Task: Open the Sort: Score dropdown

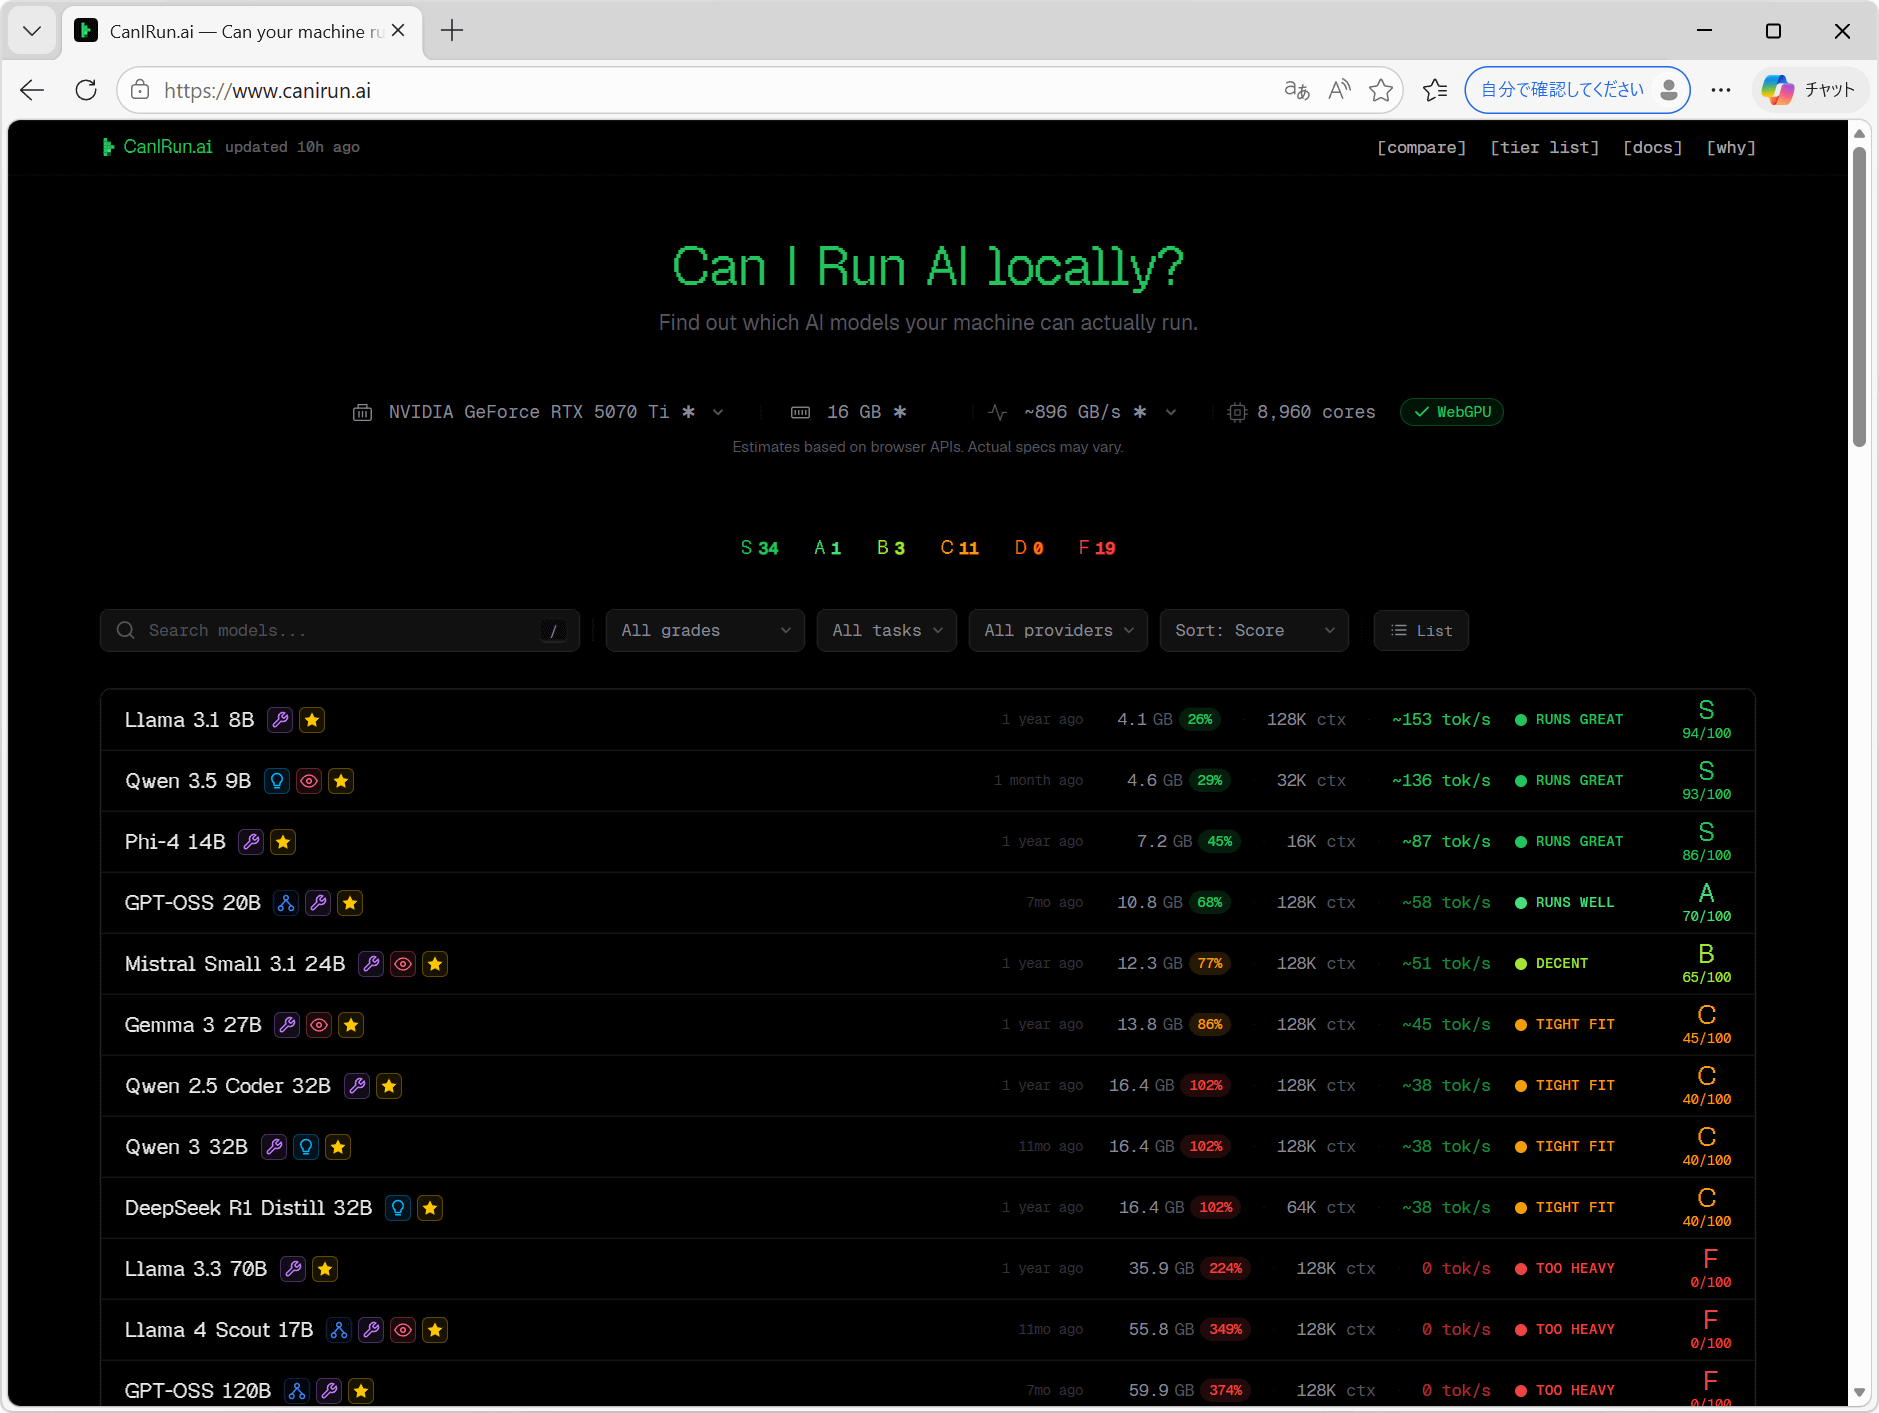Action: pos(1254,631)
